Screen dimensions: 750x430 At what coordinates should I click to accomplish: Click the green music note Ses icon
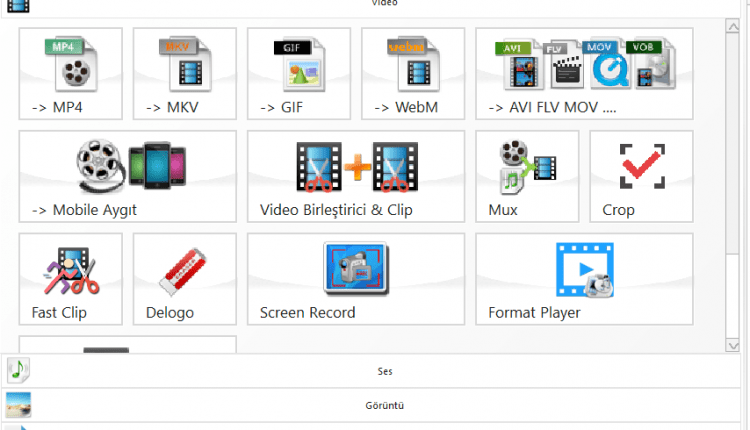(x=18, y=371)
